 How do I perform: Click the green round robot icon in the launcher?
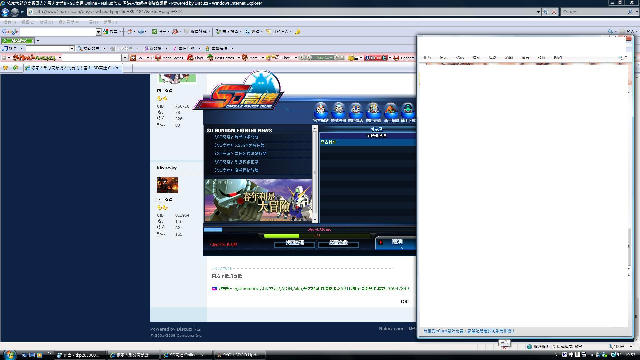(408, 111)
